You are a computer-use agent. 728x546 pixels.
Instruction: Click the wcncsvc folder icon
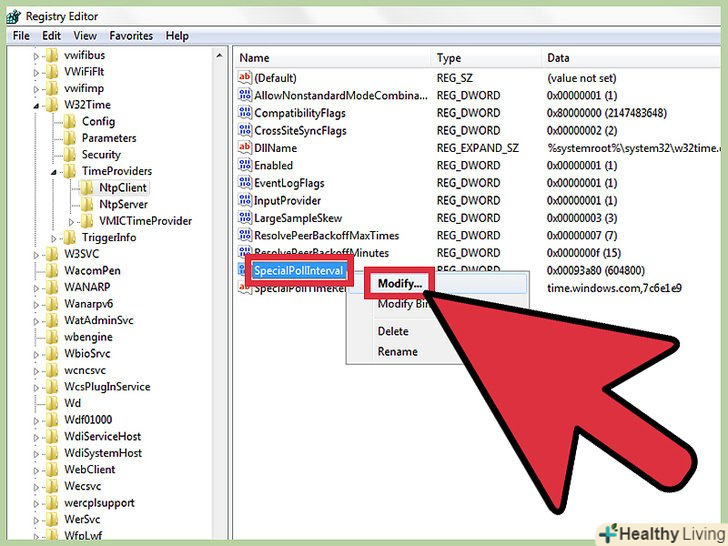point(52,370)
